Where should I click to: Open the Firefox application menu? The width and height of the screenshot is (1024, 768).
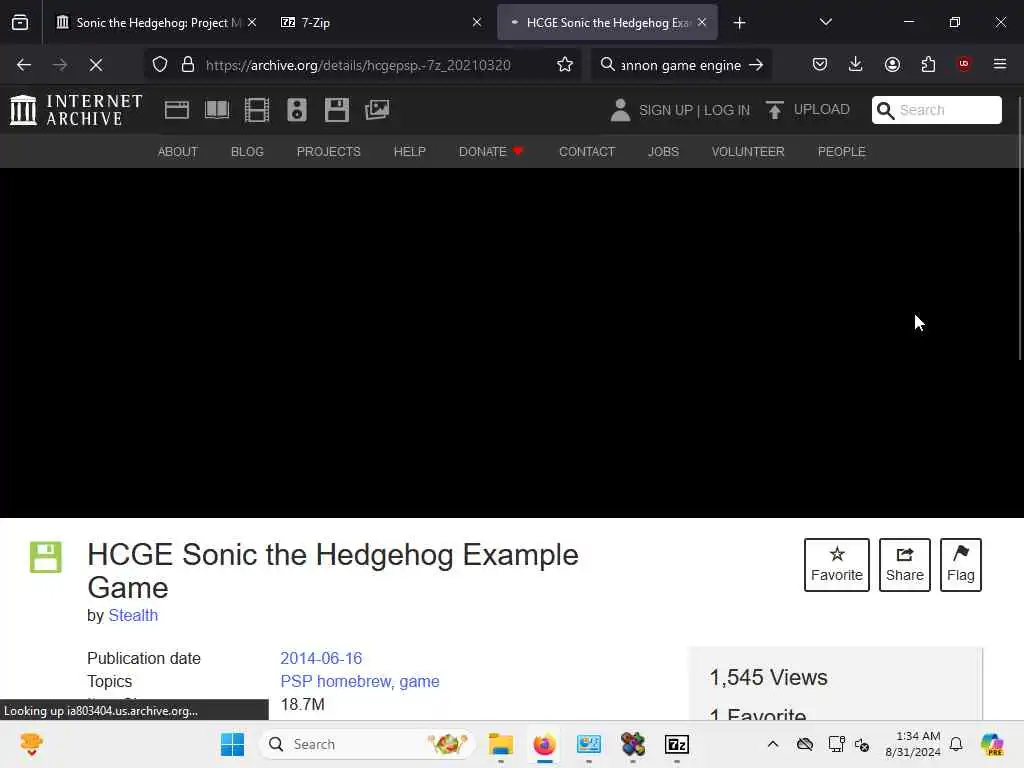(x=1000, y=64)
